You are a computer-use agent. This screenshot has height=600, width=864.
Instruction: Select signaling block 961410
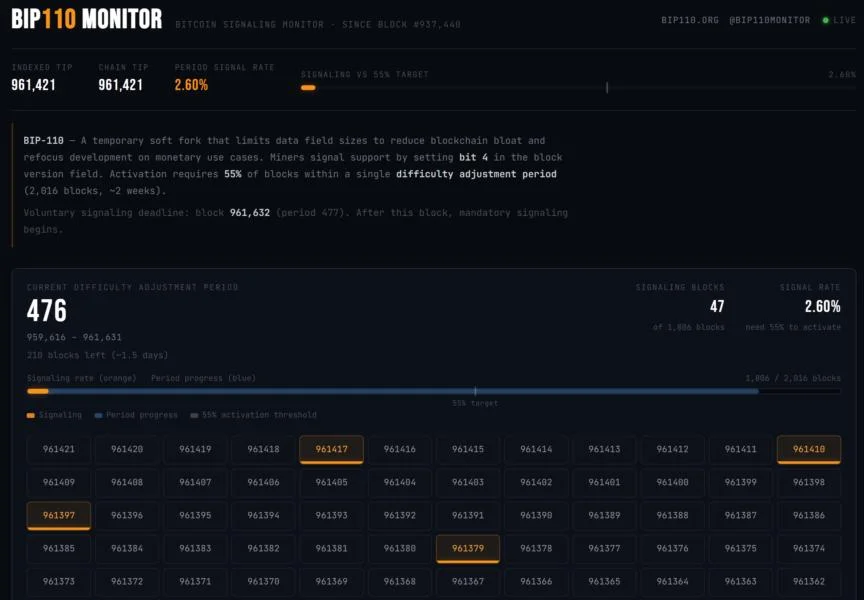pyautogui.click(x=809, y=450)
